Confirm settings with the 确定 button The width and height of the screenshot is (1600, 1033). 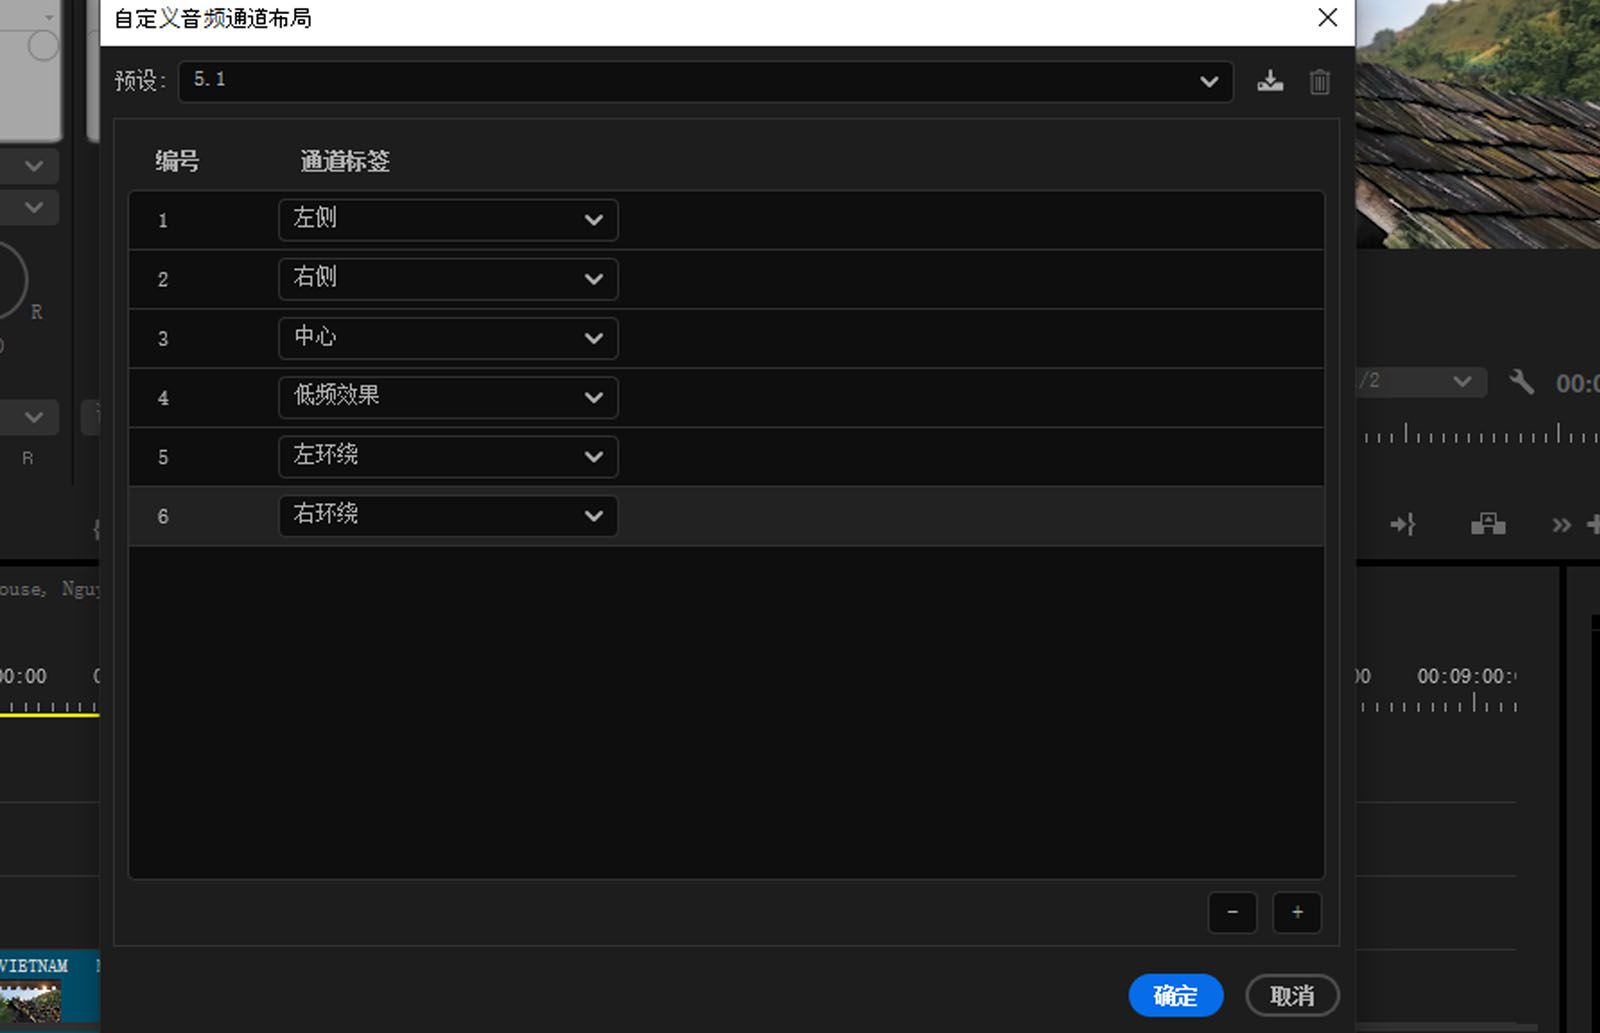point(1175,995)
